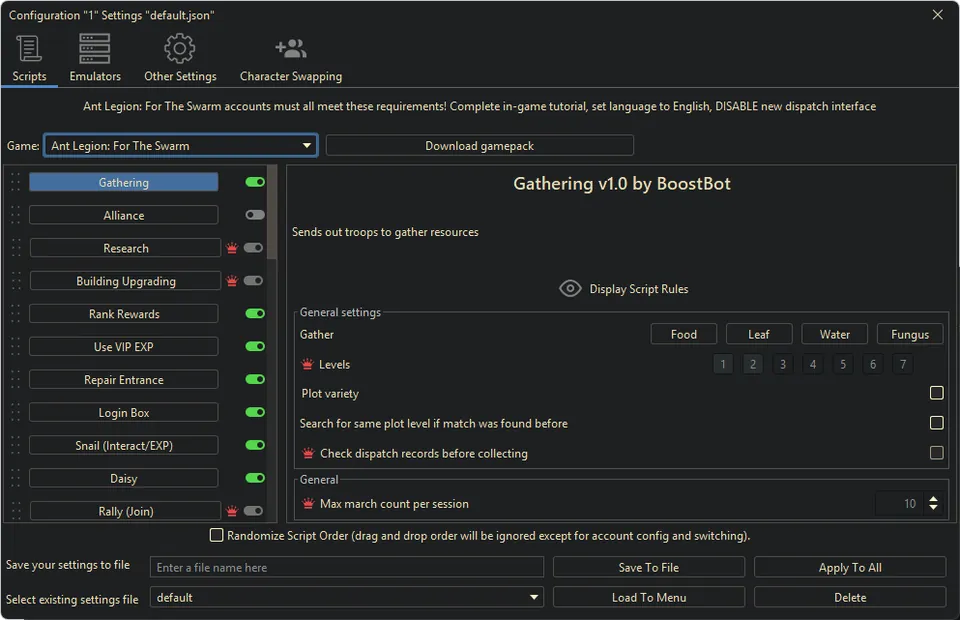Click Display Script Rules label
Screen dimensions: 960x620
click(639, 289)
